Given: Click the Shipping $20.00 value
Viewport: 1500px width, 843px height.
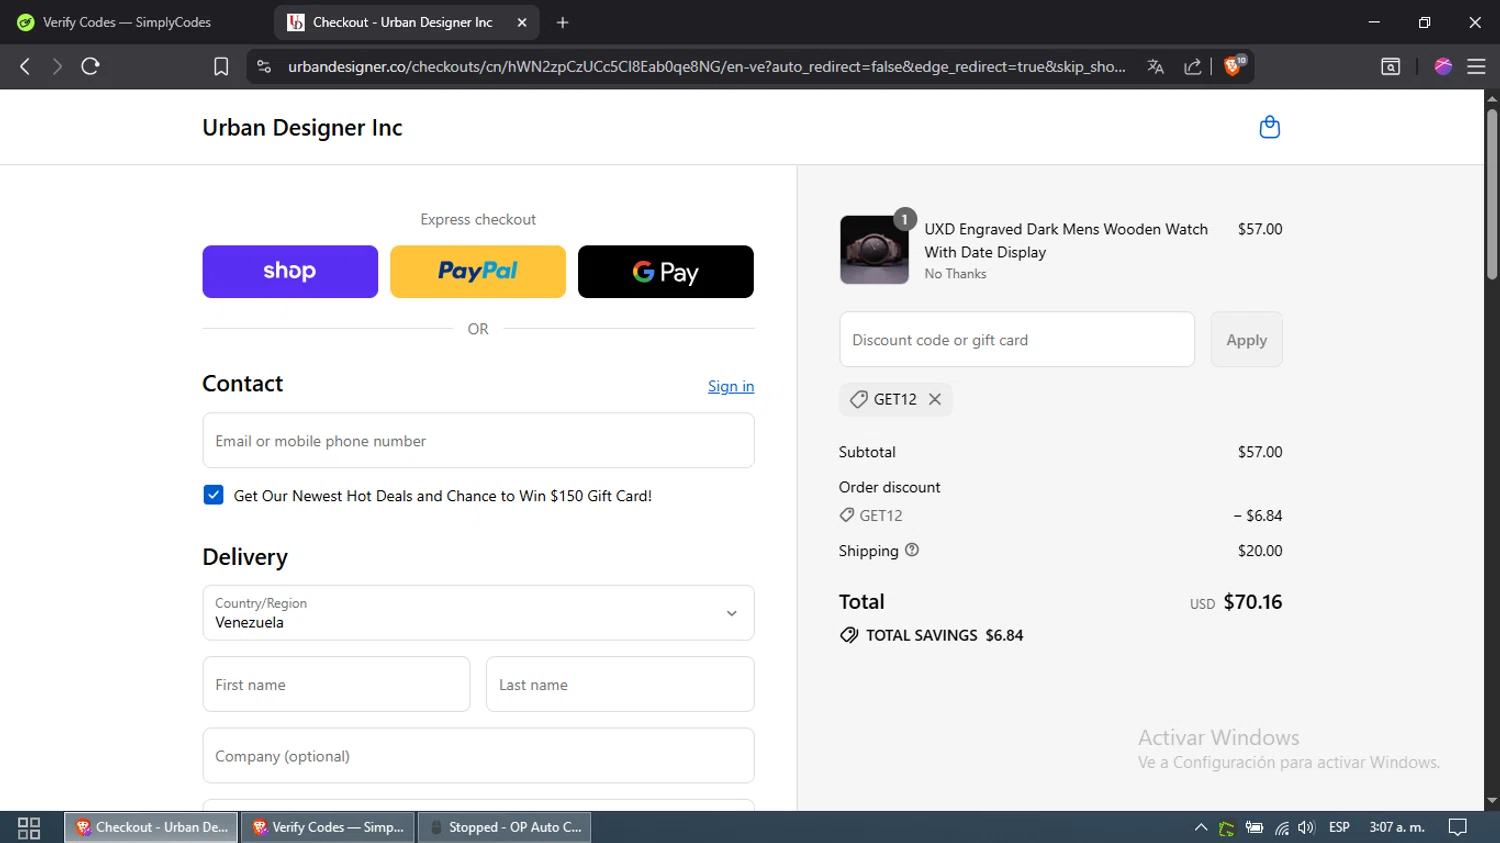Looking at the screenshot, I should (x=1260, y=551).
